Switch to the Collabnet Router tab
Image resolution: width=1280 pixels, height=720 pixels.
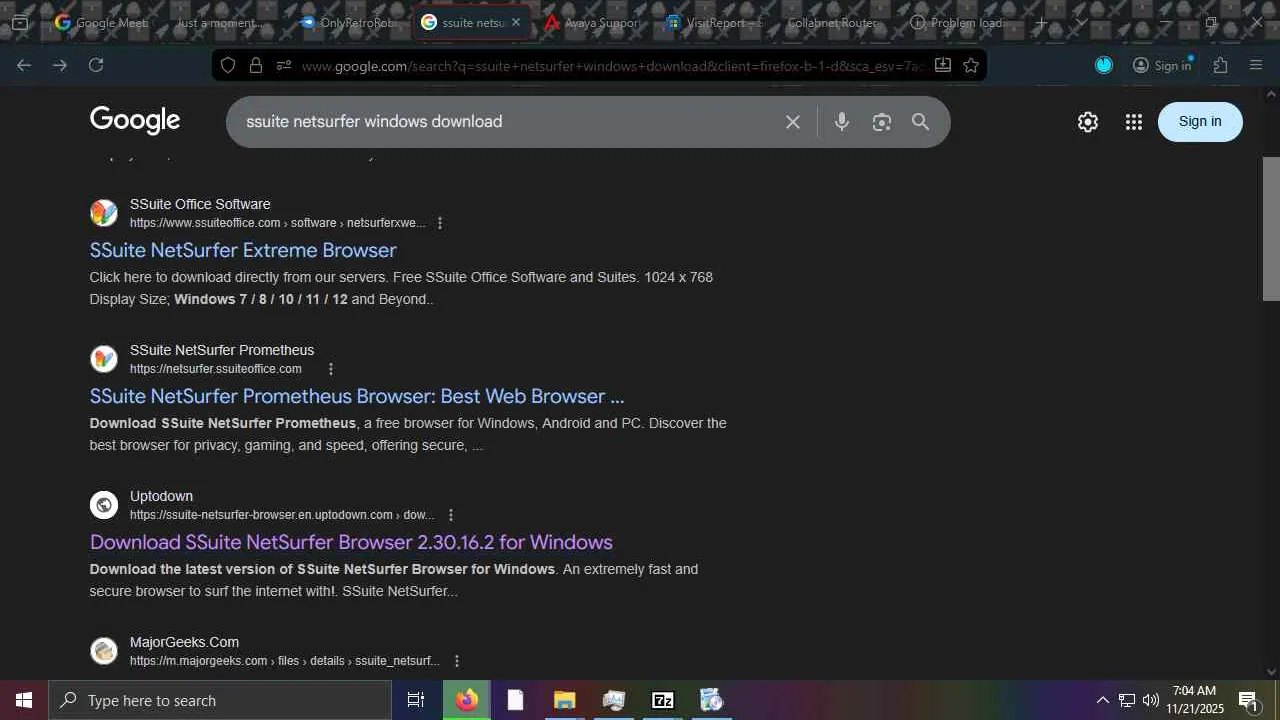point(836,22)
